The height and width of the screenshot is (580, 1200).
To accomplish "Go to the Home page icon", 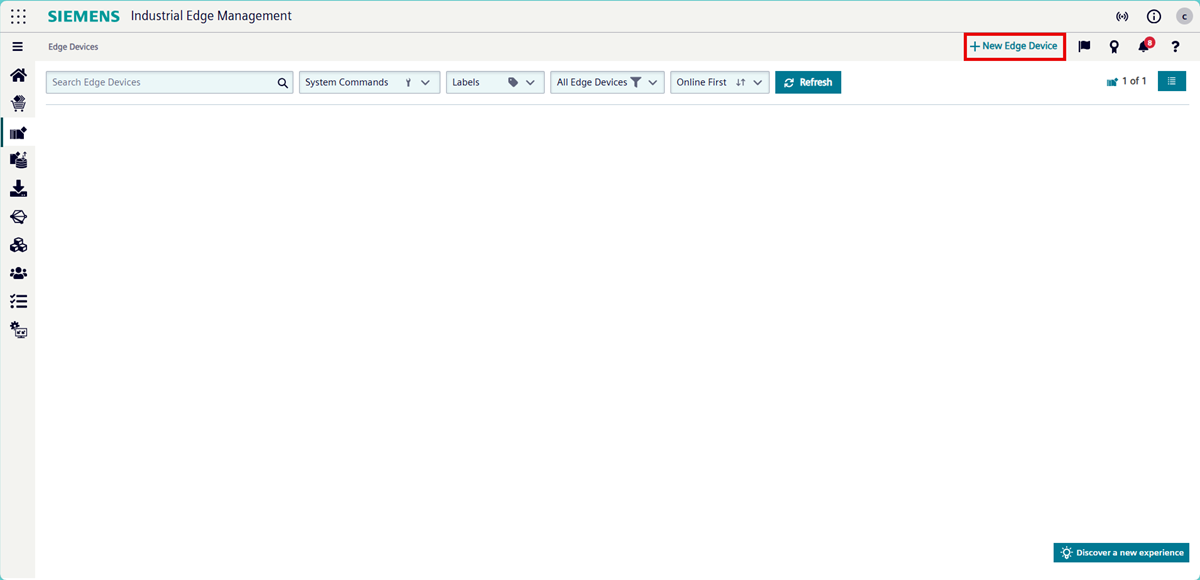I will tap(18, 76).
